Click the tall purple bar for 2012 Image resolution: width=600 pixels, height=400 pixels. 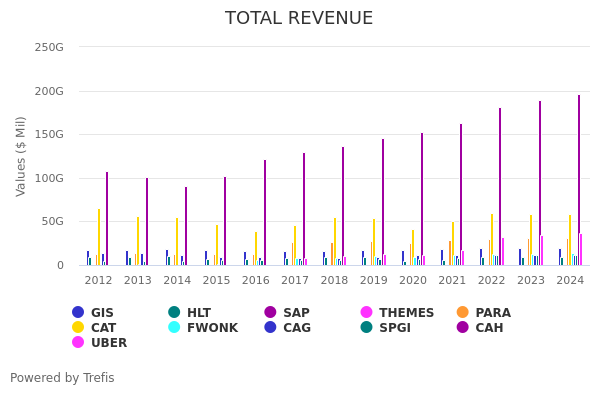coord(107,218)
